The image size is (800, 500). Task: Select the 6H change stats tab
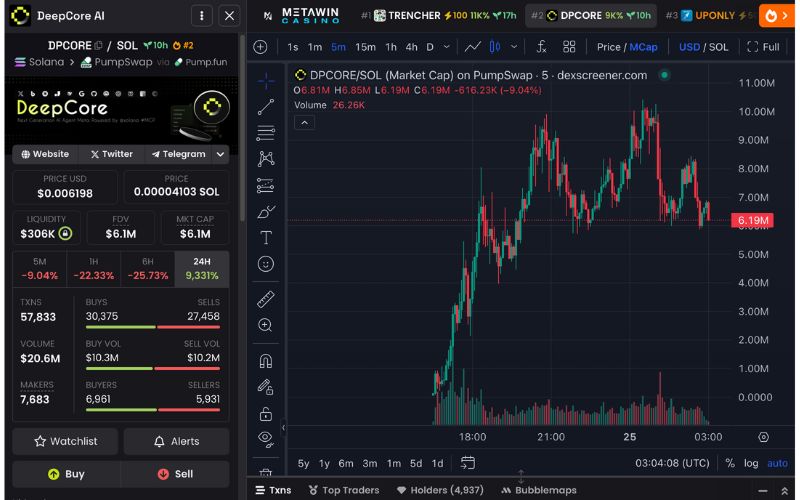pyautogui.click(x=147, y=269)
